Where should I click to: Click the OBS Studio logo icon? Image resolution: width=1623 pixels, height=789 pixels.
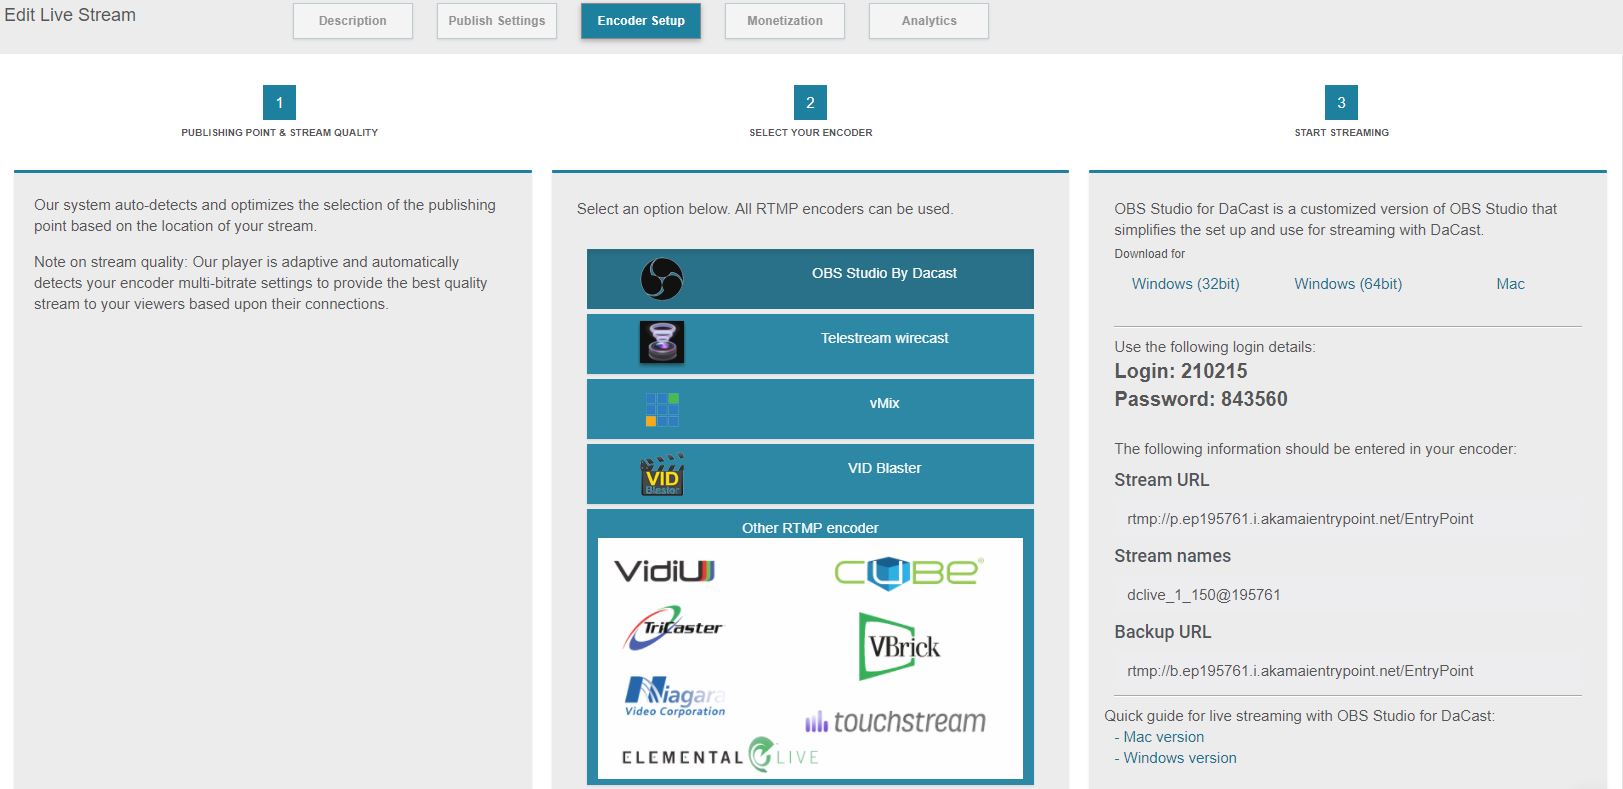(661, 279)
